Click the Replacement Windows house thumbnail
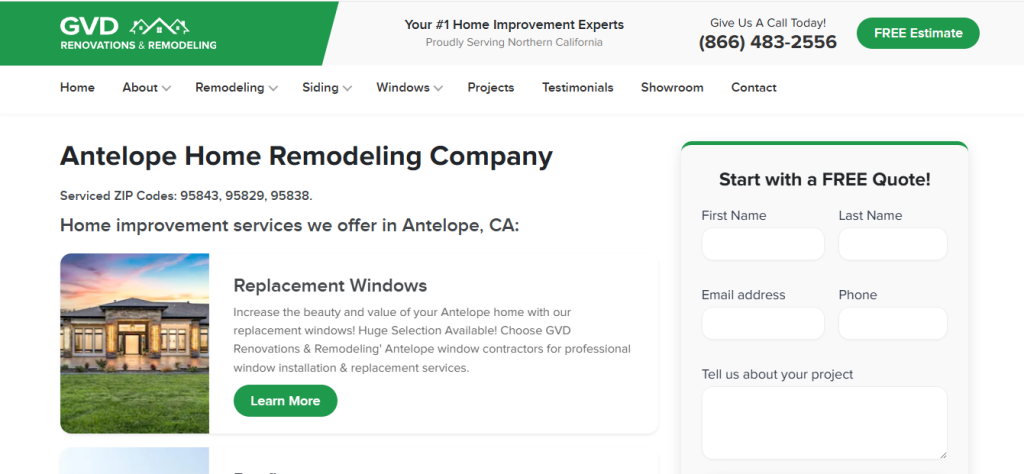 135,343
